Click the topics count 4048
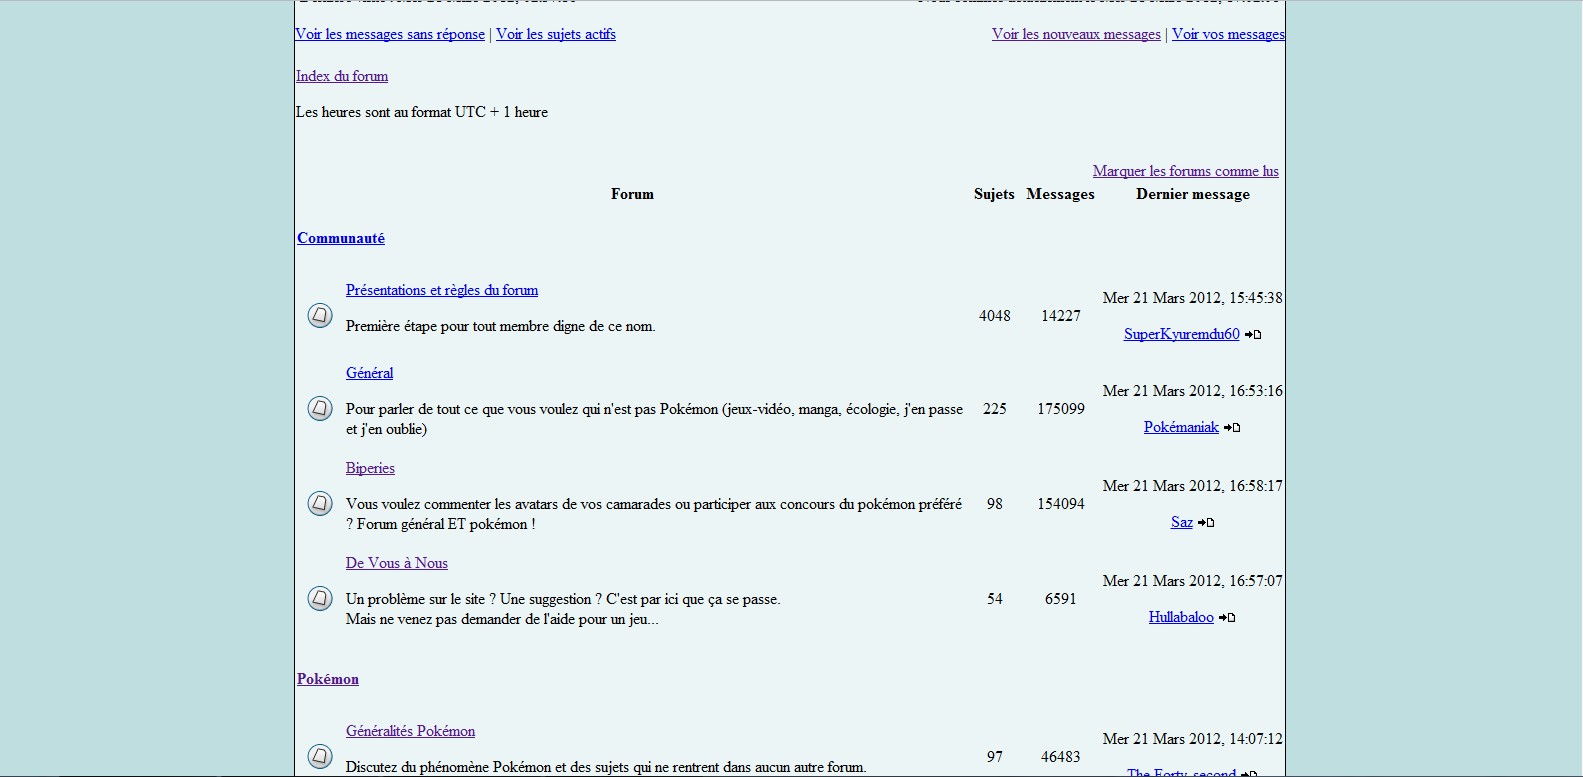The image size is (1583, 777). (995, 316)
